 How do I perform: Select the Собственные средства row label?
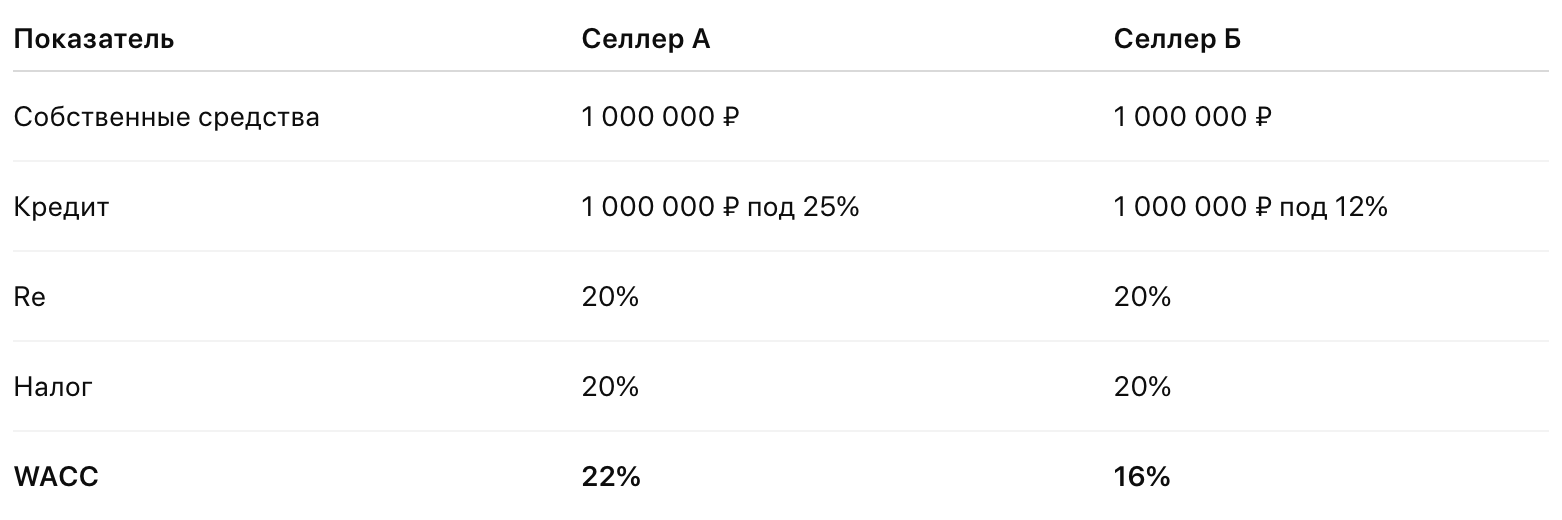(166, 117)
